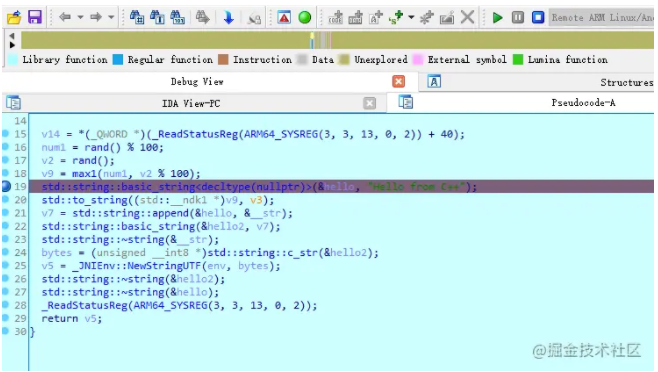Click 'std::string::append' on line 21
This screenshot has width=658, height=372.
click(131, 213)
